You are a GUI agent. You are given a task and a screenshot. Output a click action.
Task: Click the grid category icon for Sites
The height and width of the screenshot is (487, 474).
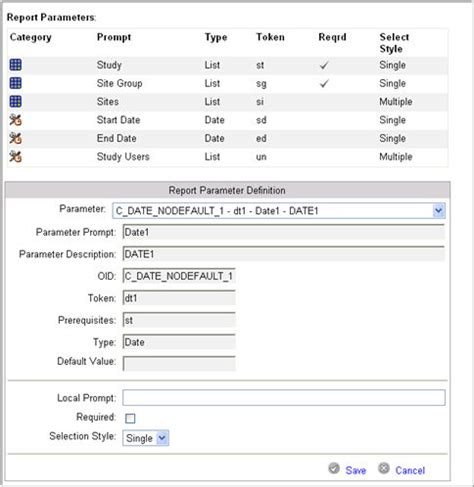[15, 101]
